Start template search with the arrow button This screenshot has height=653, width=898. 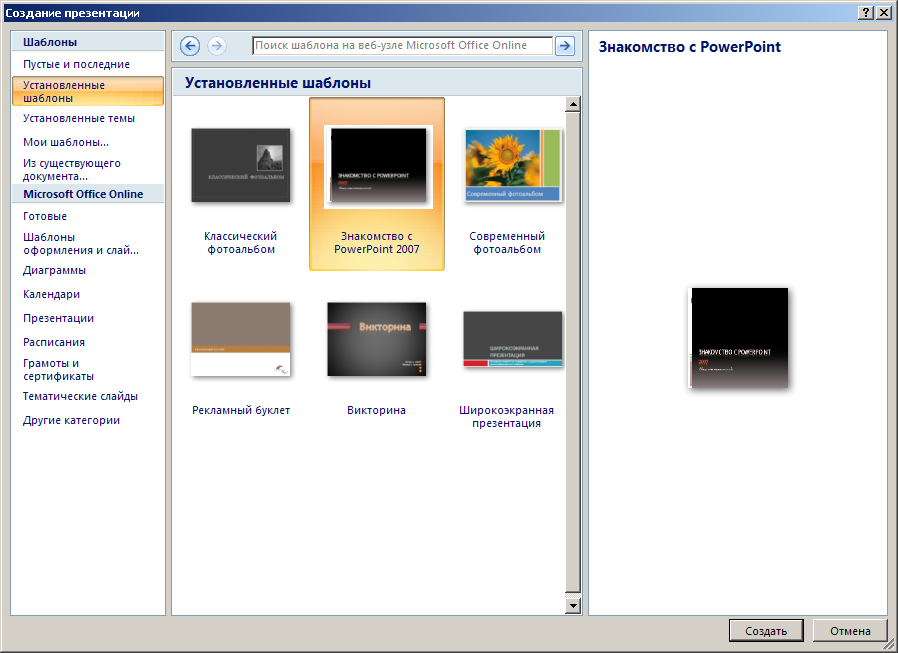[565, 46]
